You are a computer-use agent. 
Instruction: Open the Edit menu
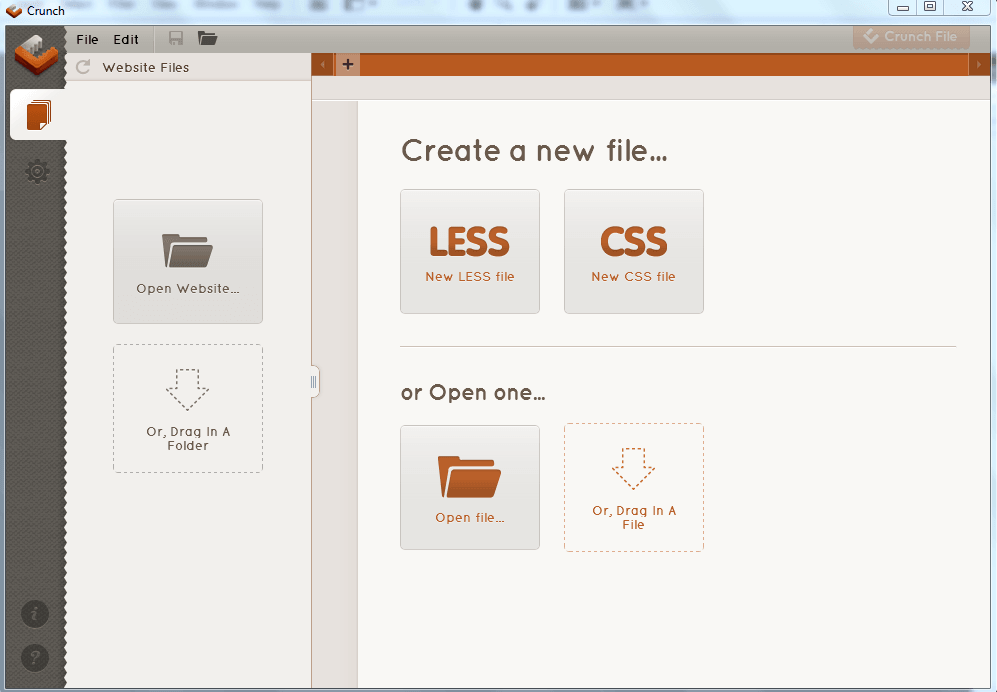pyautogui.click(x=126, y=40)
